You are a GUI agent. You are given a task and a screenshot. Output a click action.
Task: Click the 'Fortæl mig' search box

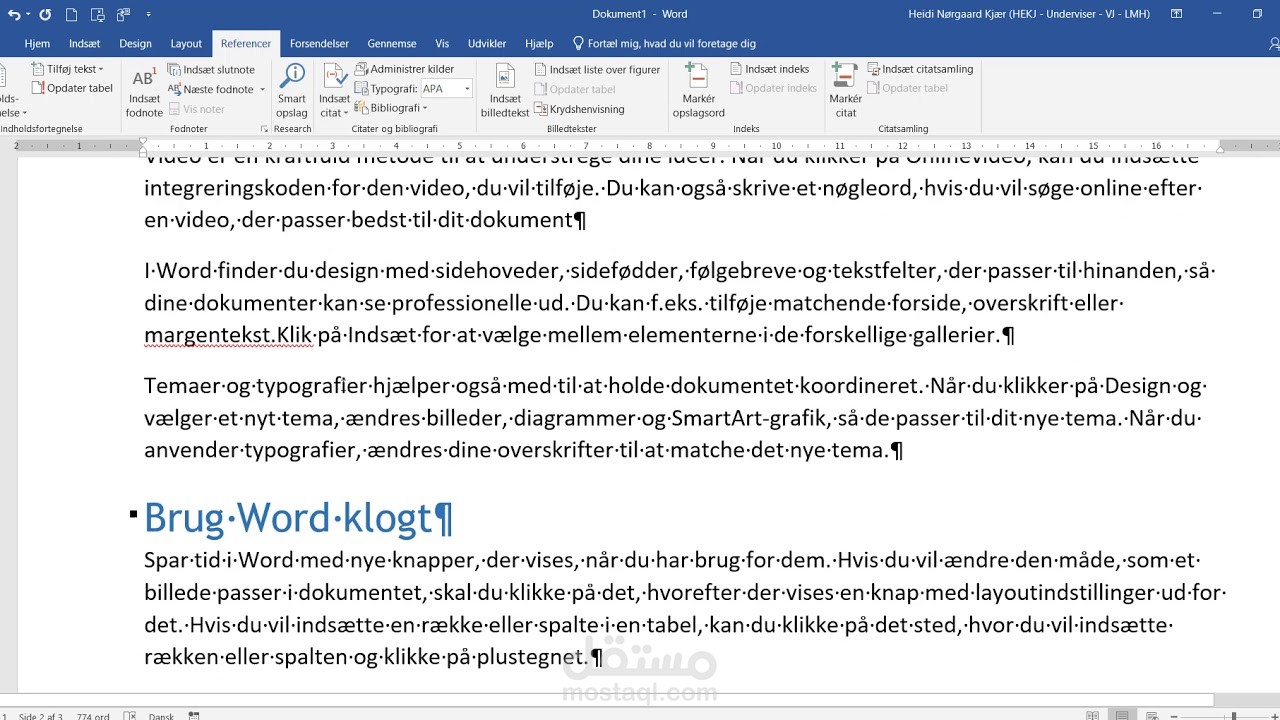(664, 44)
